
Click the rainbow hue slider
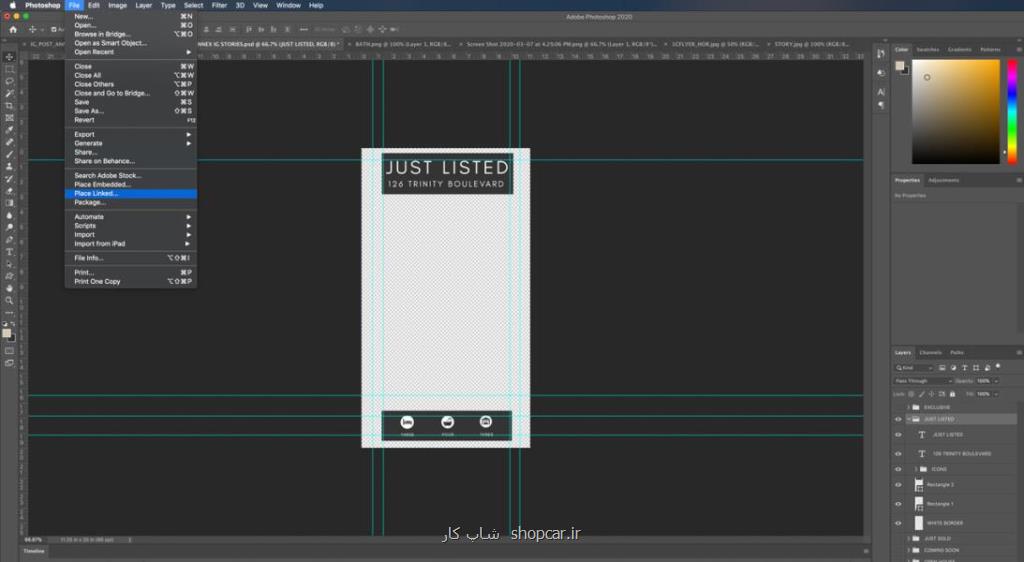pos(1010,110)
